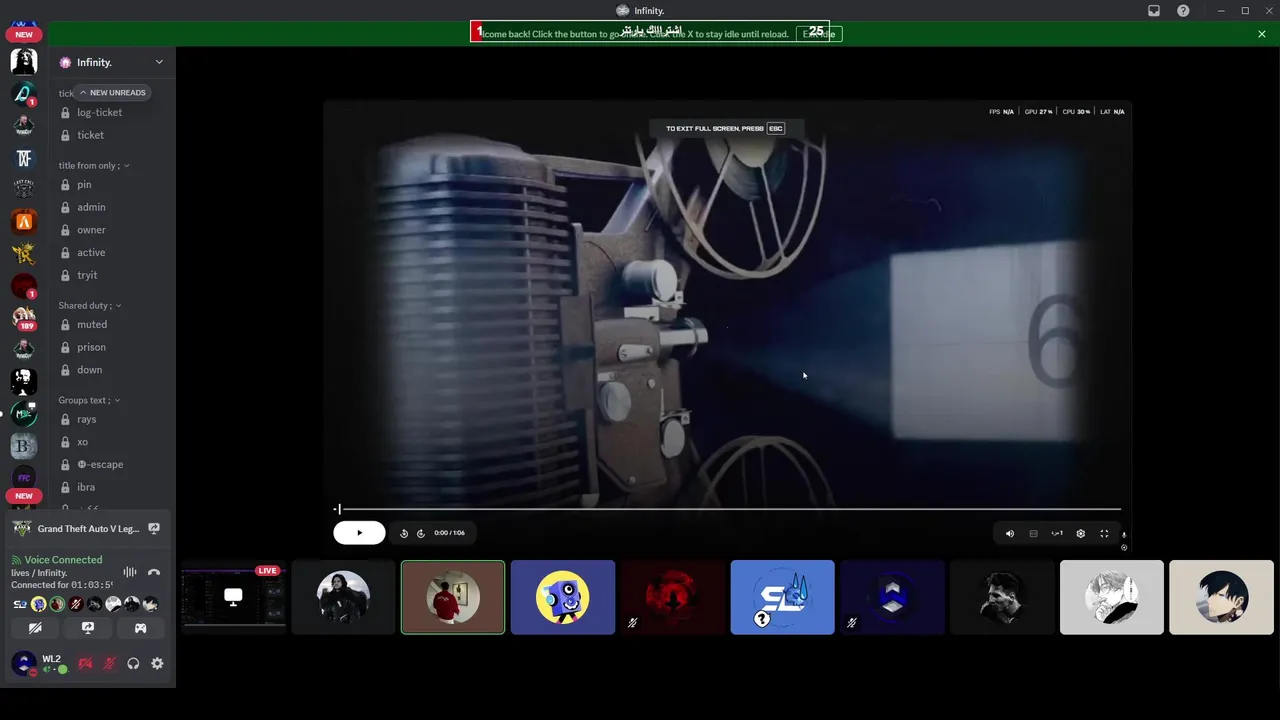Select the blue SL logo participant tile
The height and width of the screenshot is (720, 1280).
(783, 597)
